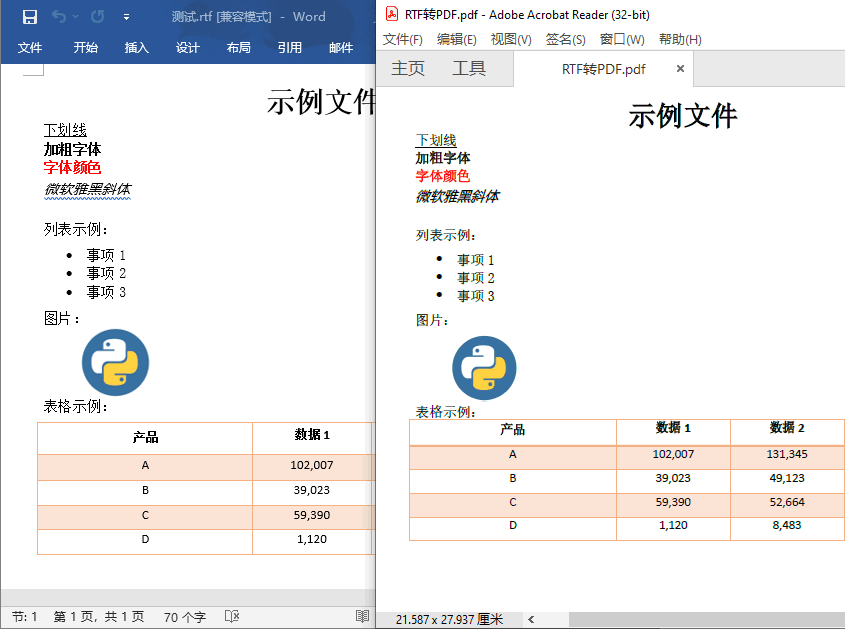The width and height of the screenshot is (845, 629).
Task: Click the Undo arrow in Word toolbar
Action: tap(59, 17)
